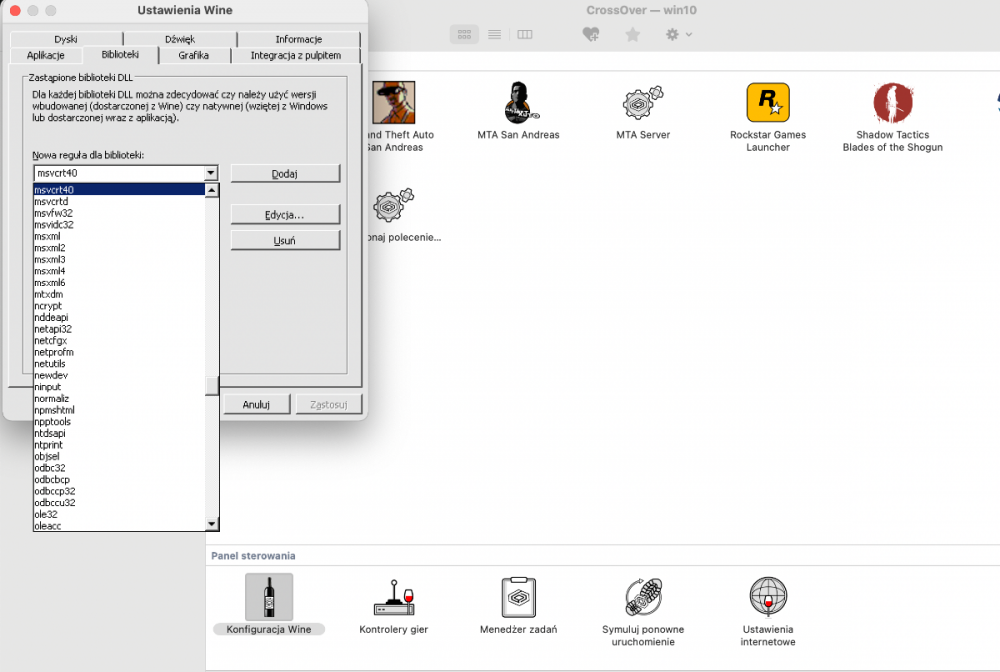Click the Anuluj button
The height and width of the screenshot is (672, 1000).
coord(256,404)
